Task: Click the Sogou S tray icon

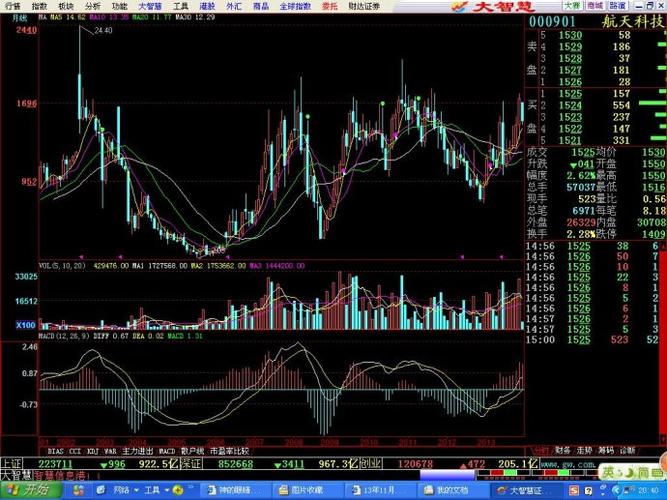Action: [575, 491]
